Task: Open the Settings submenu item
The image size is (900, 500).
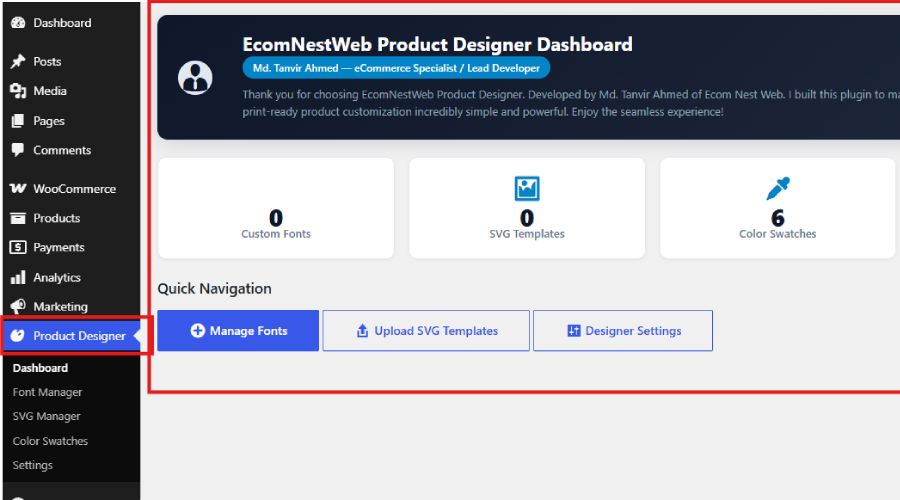Action: pos(33,465)
